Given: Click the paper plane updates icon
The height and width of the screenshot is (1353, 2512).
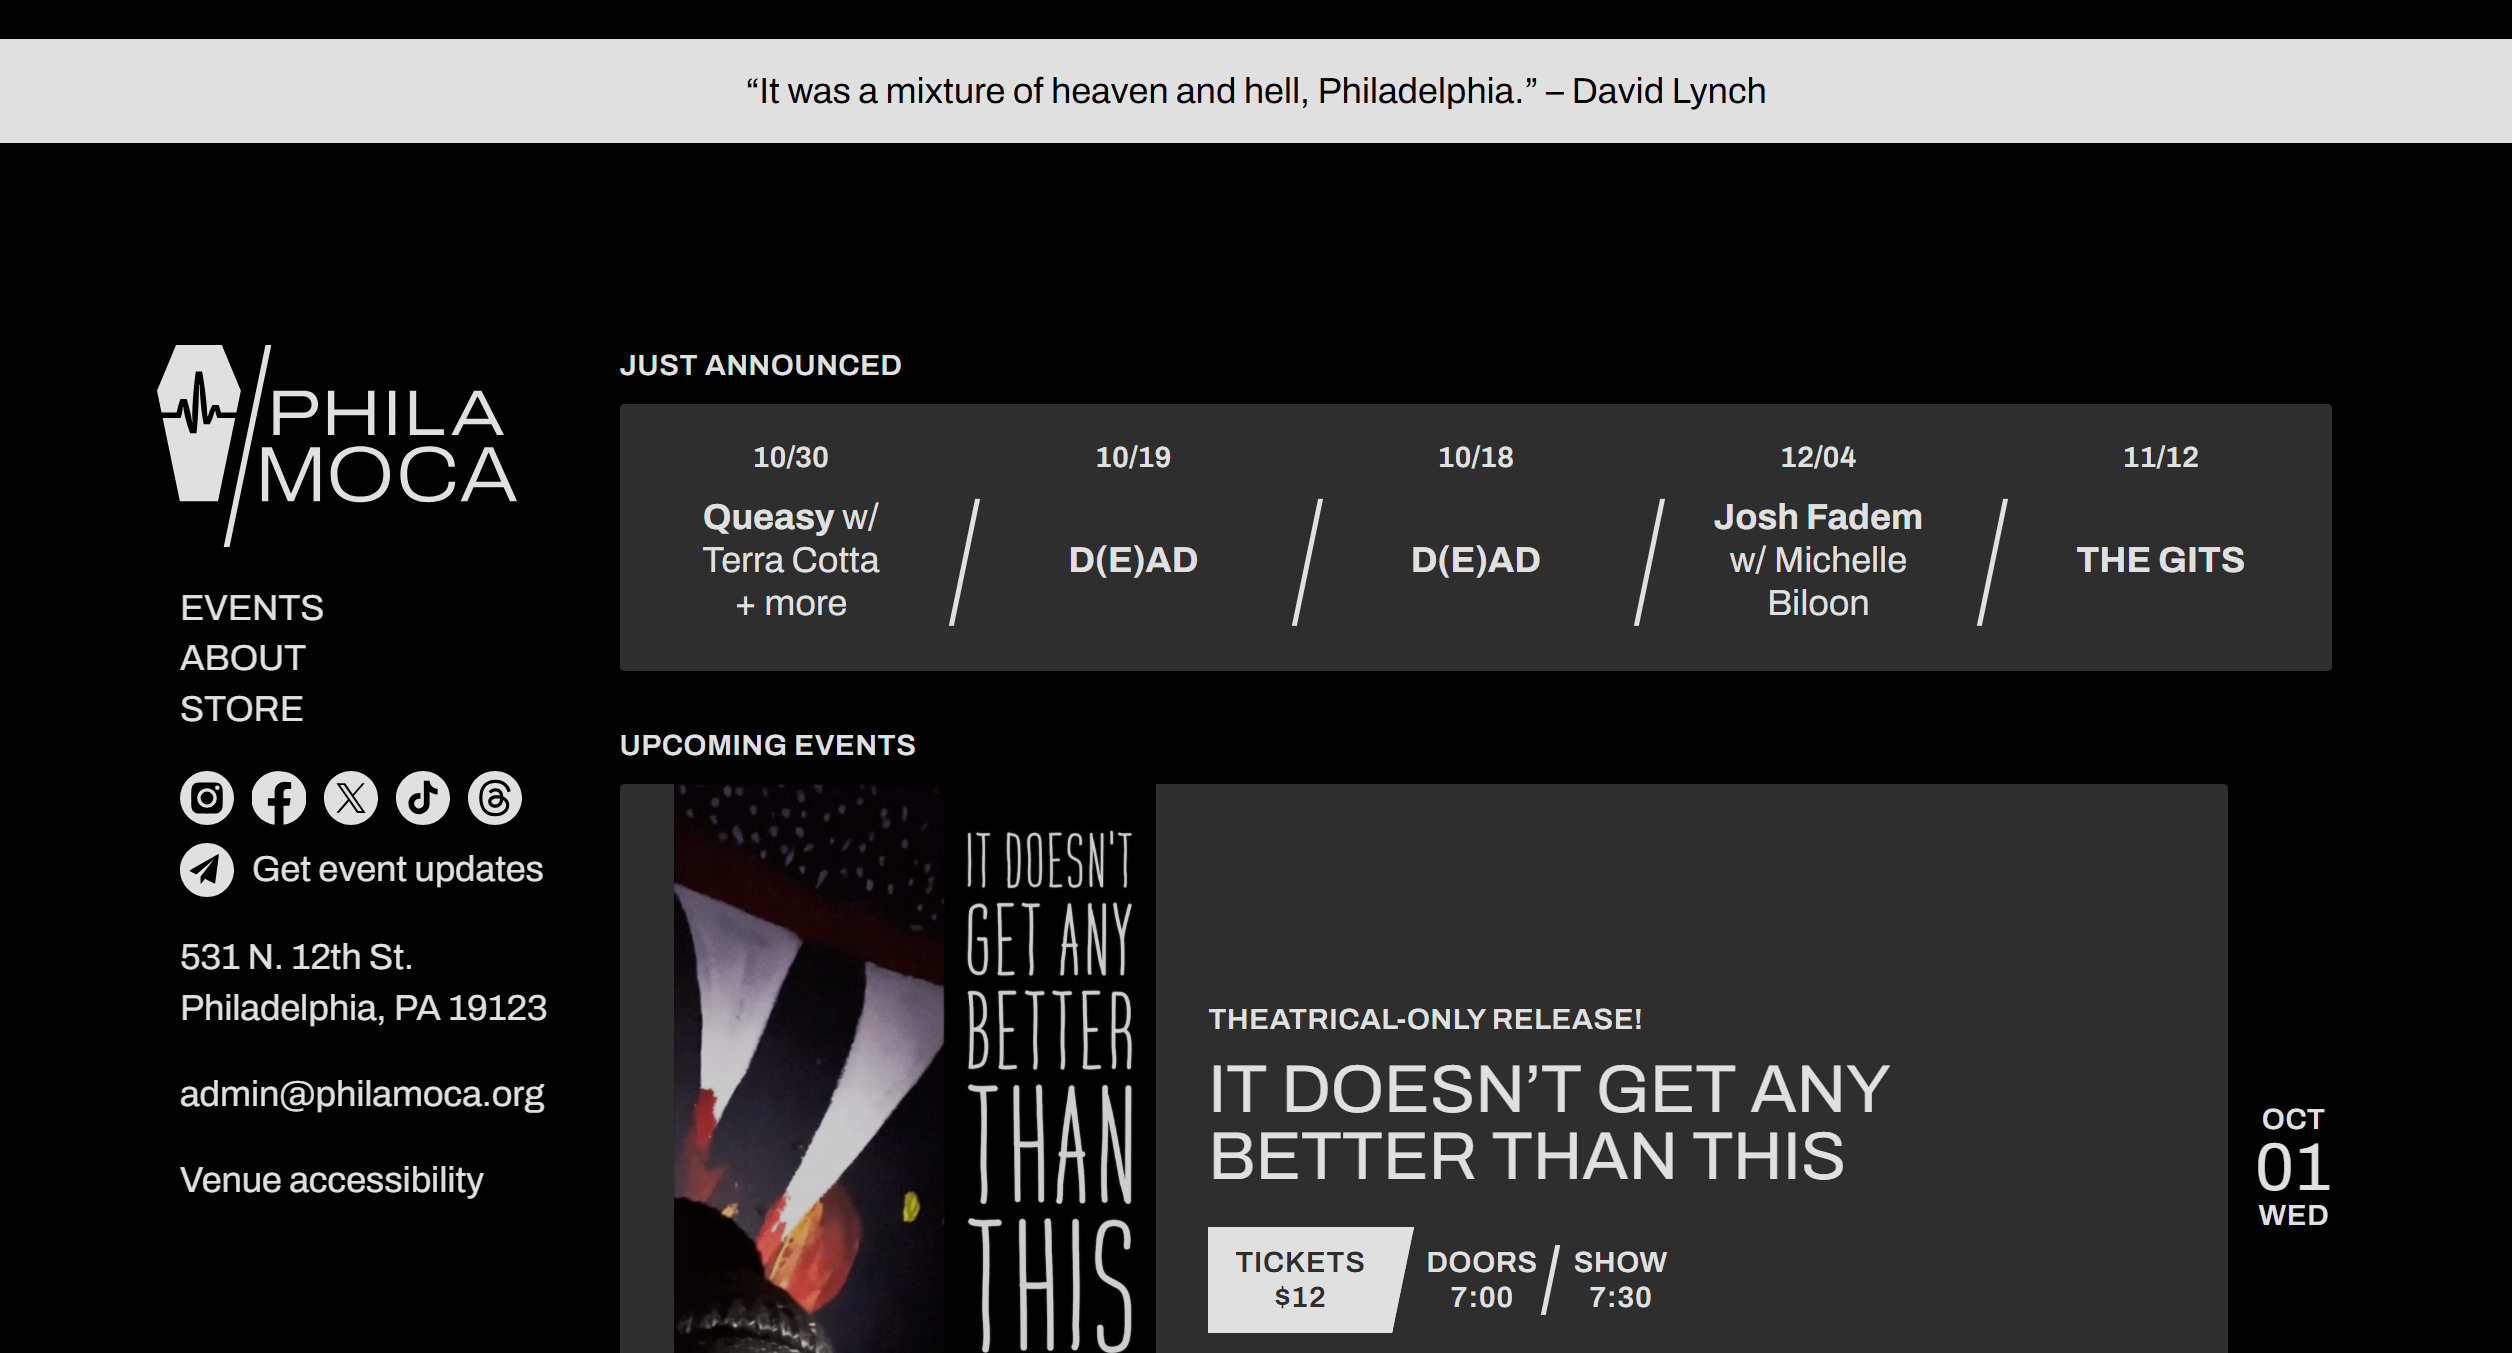Looking at the screenshot, I should click(207, 870).
